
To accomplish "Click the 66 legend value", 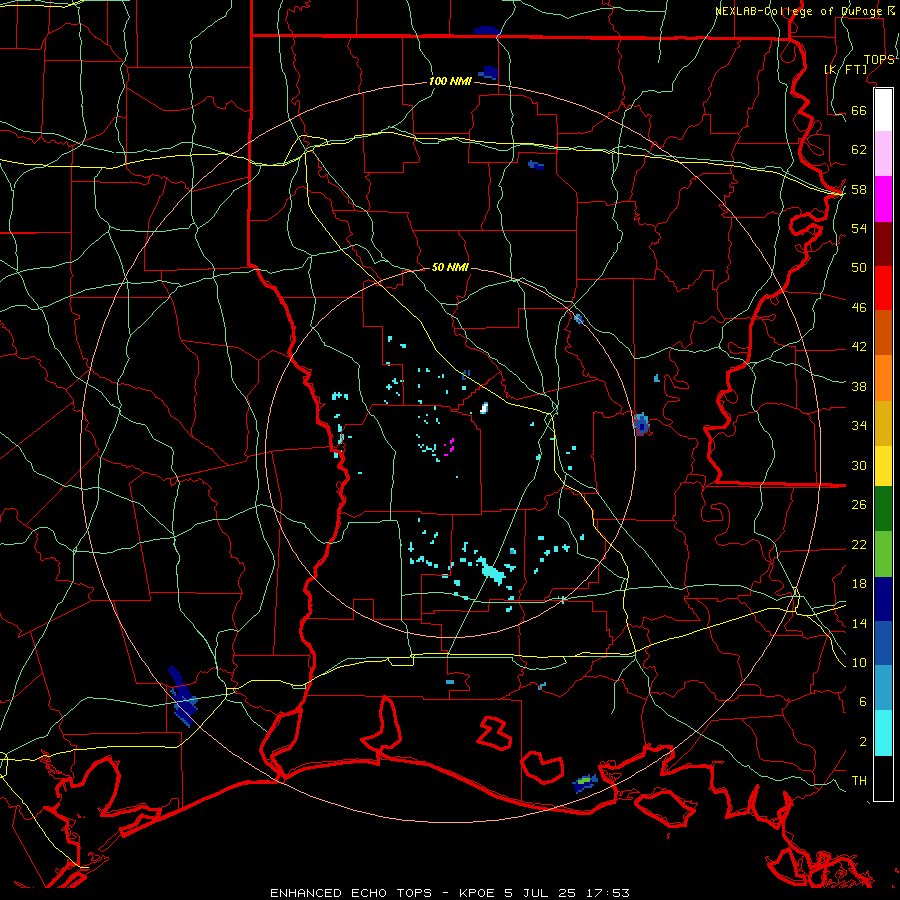I will 859,110.
